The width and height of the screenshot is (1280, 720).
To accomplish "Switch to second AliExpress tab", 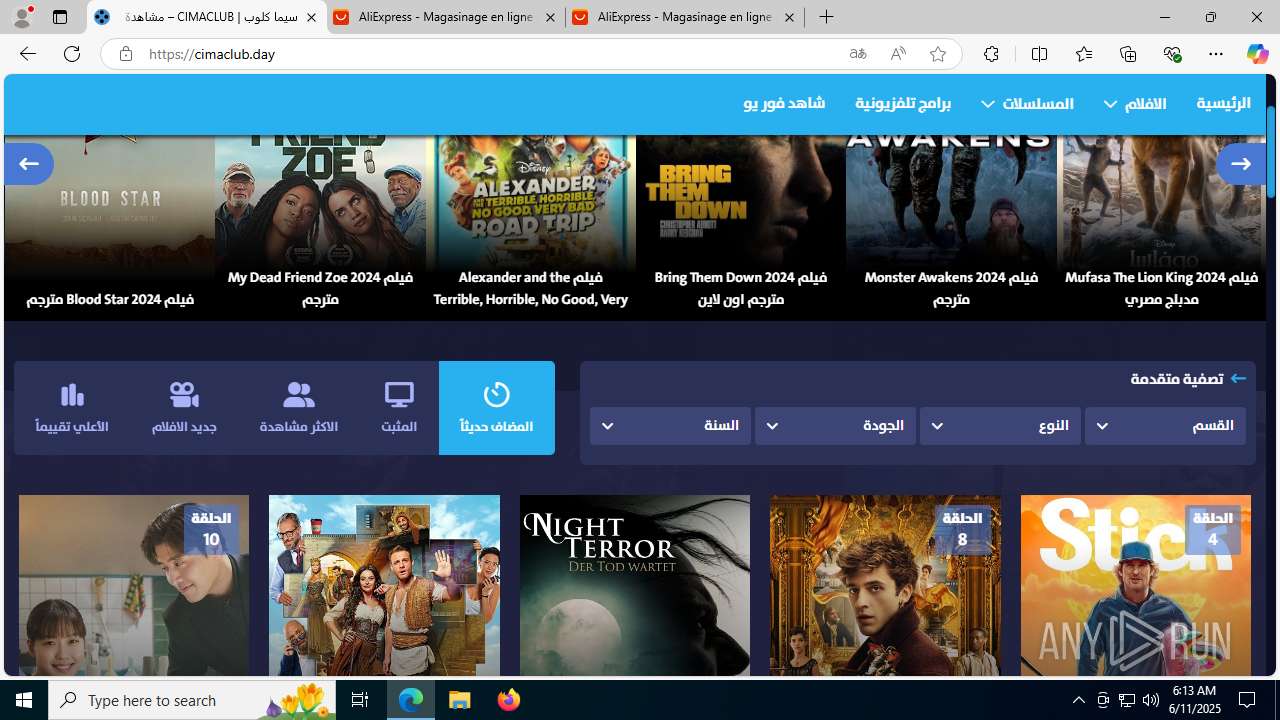I will click(x=685, y=17).
